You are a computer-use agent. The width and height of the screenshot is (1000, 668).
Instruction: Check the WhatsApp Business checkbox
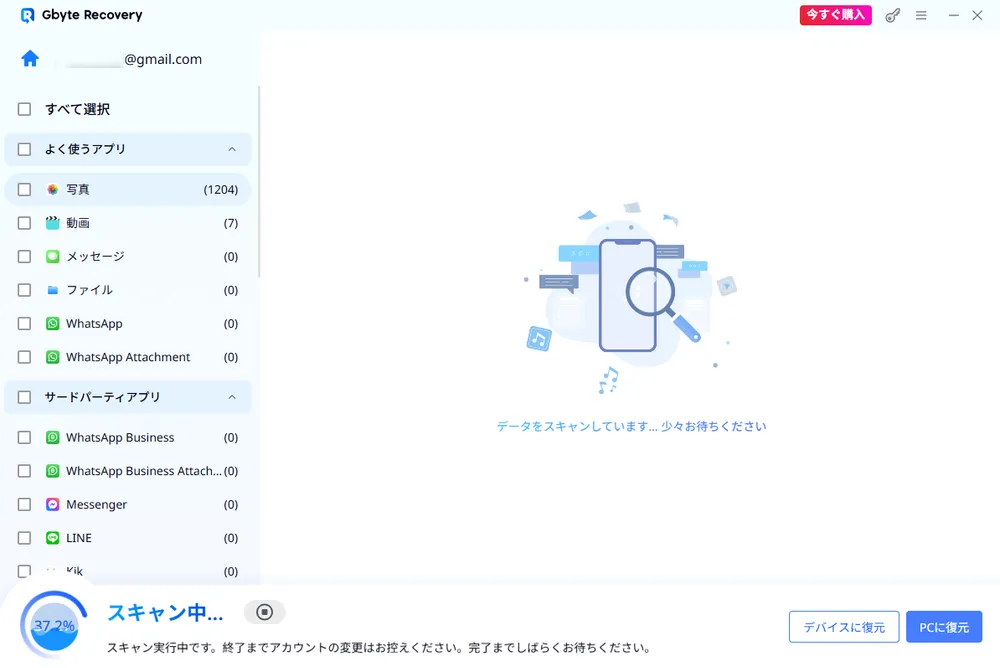click(24, 437)
